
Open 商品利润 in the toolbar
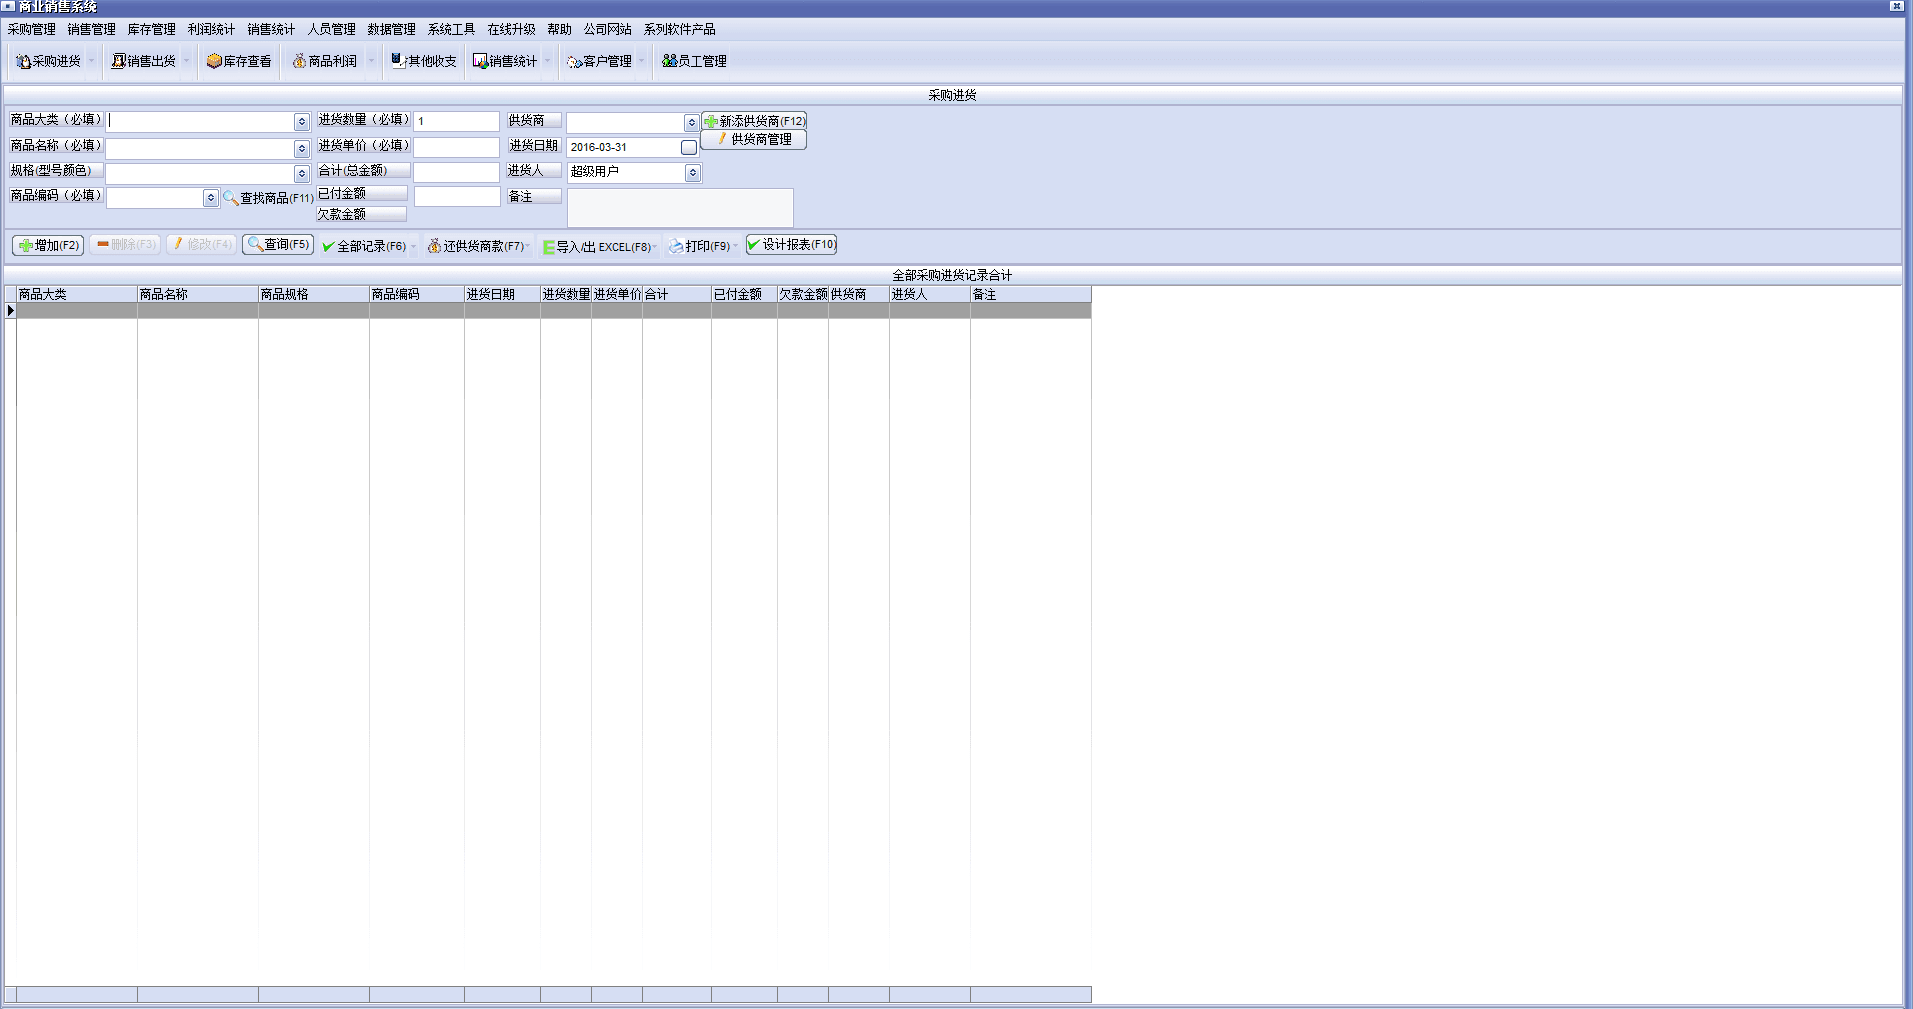324,61
